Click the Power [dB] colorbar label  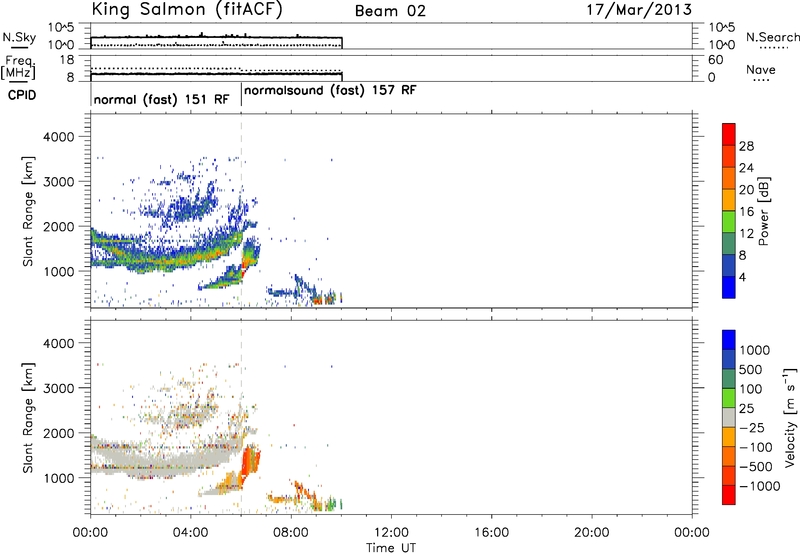pyautogui.click(x=763, y=211)
